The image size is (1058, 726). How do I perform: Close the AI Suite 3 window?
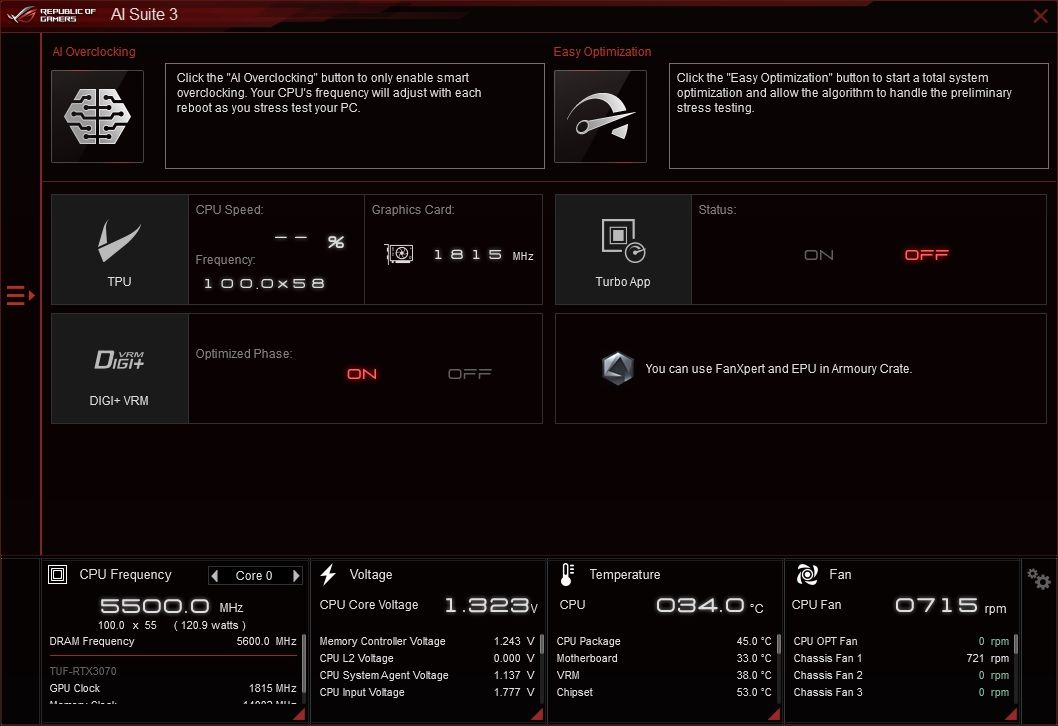point(1040,16)
